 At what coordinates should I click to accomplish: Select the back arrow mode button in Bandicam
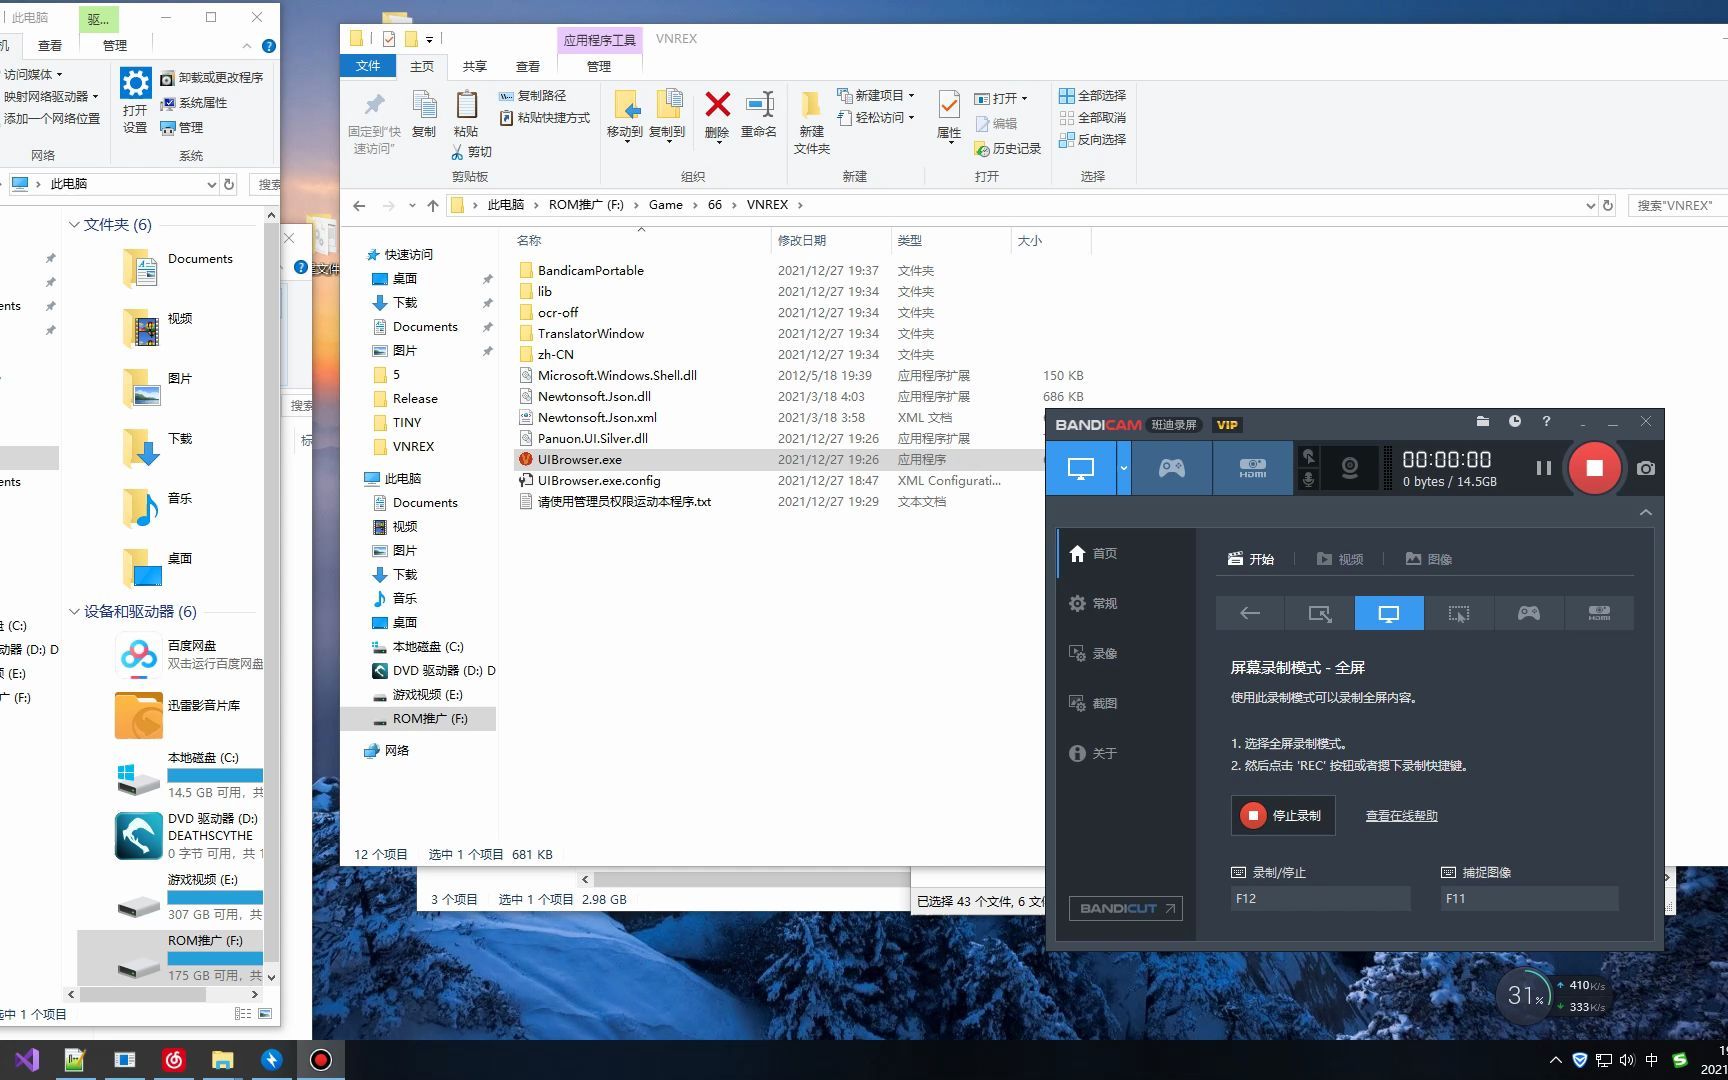(1250, 613)
